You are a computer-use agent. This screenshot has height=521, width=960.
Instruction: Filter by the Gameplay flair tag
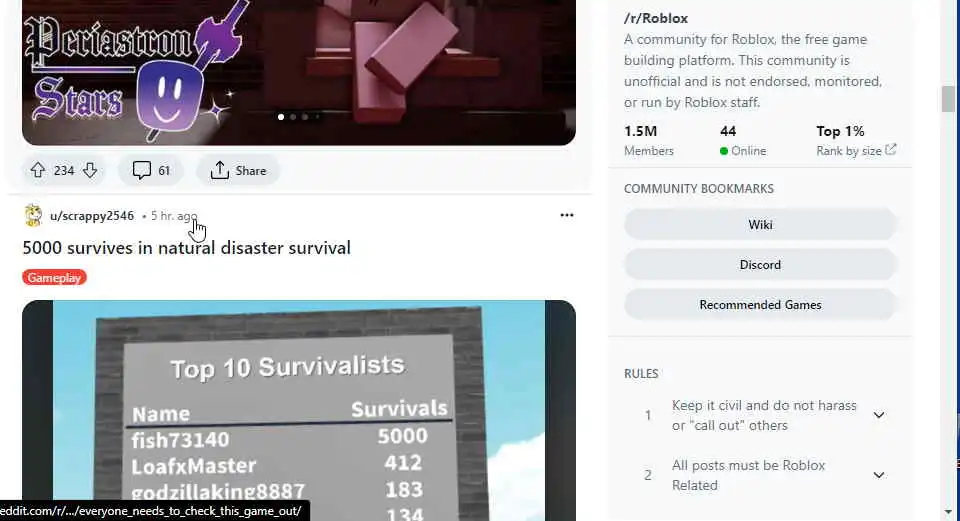click(54, 277)
